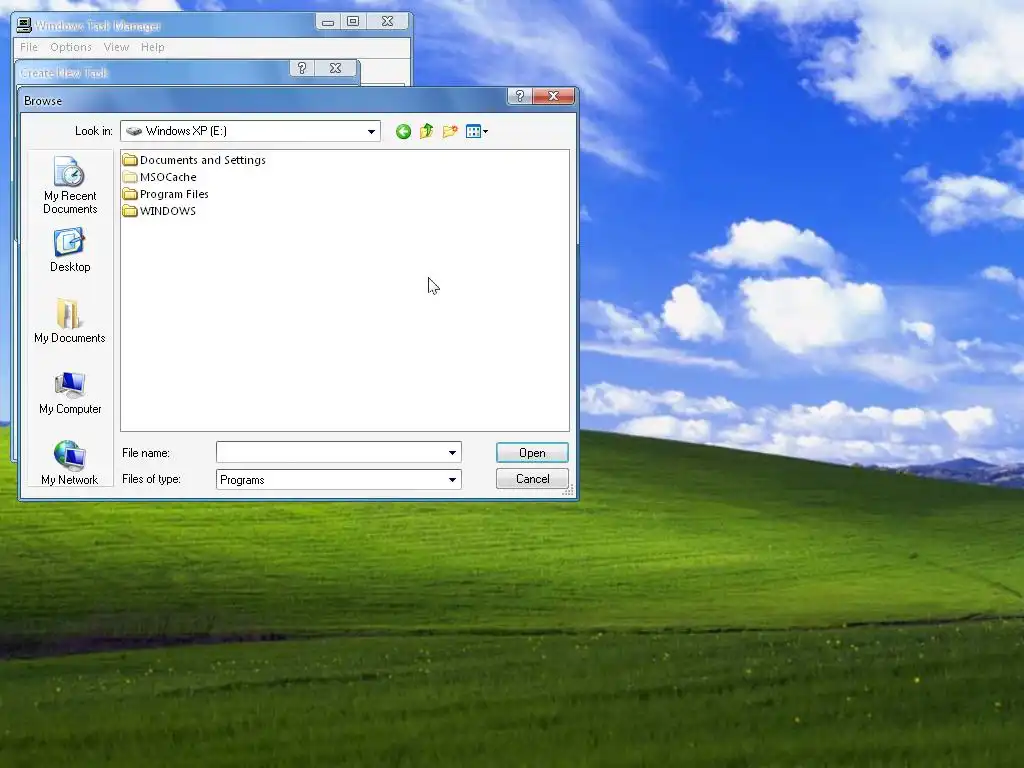The image size is (1024, 768).
Task: Click the 'Program Files' folder name text
Action: [174, 194]
